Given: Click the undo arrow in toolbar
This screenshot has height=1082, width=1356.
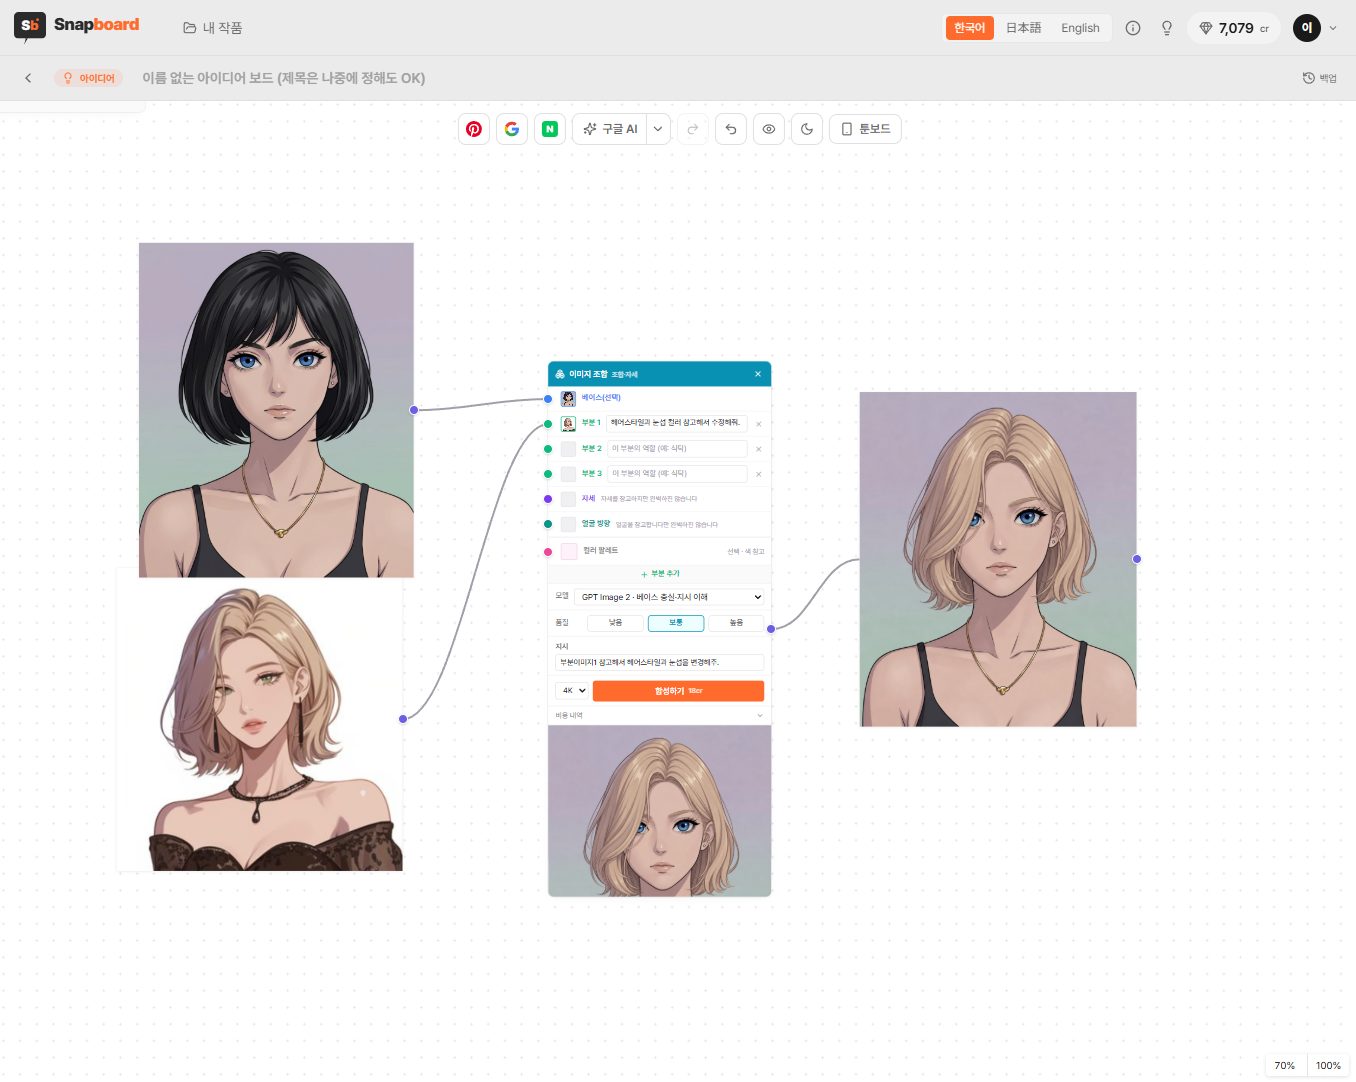Looking at the screenshot, I should coord(731,129).
